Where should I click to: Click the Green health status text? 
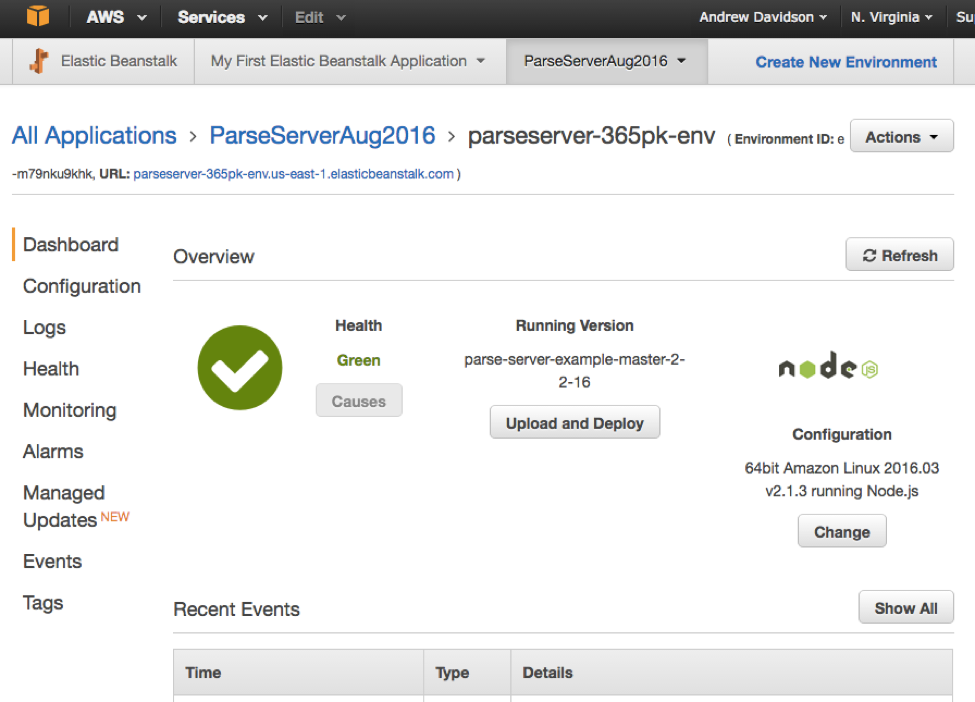[x=358, y=361]
